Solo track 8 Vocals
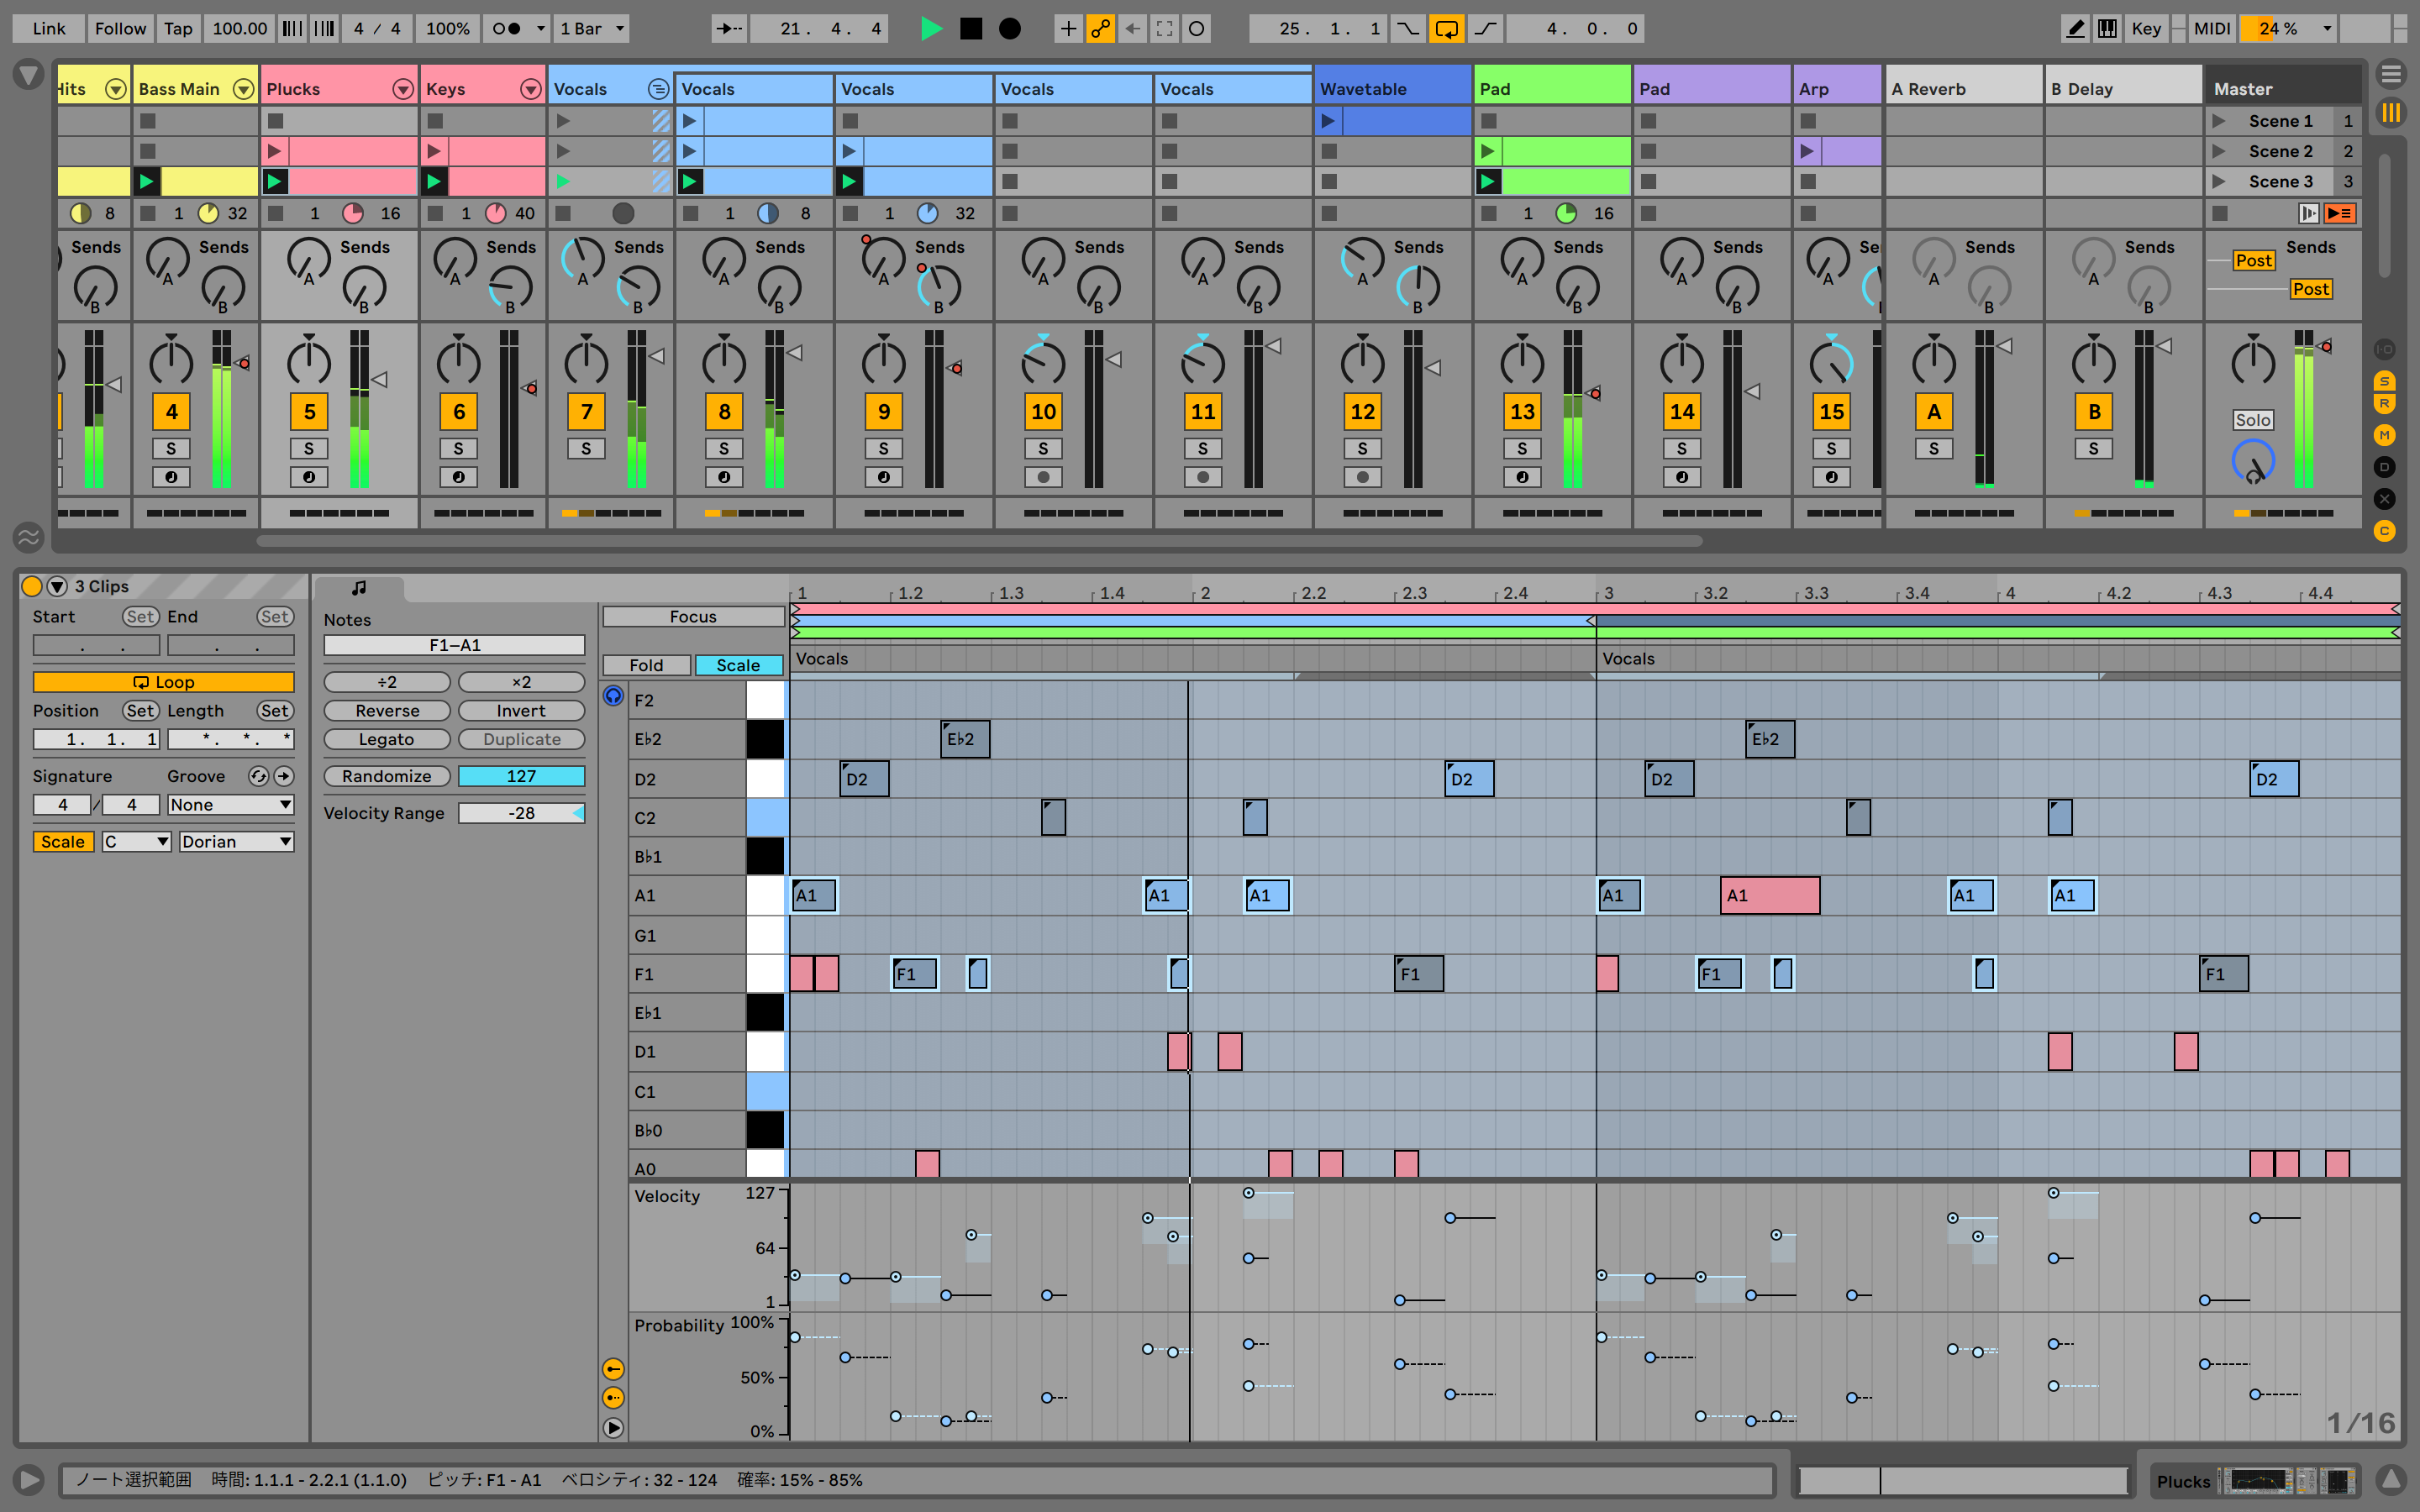 point(723,449)
